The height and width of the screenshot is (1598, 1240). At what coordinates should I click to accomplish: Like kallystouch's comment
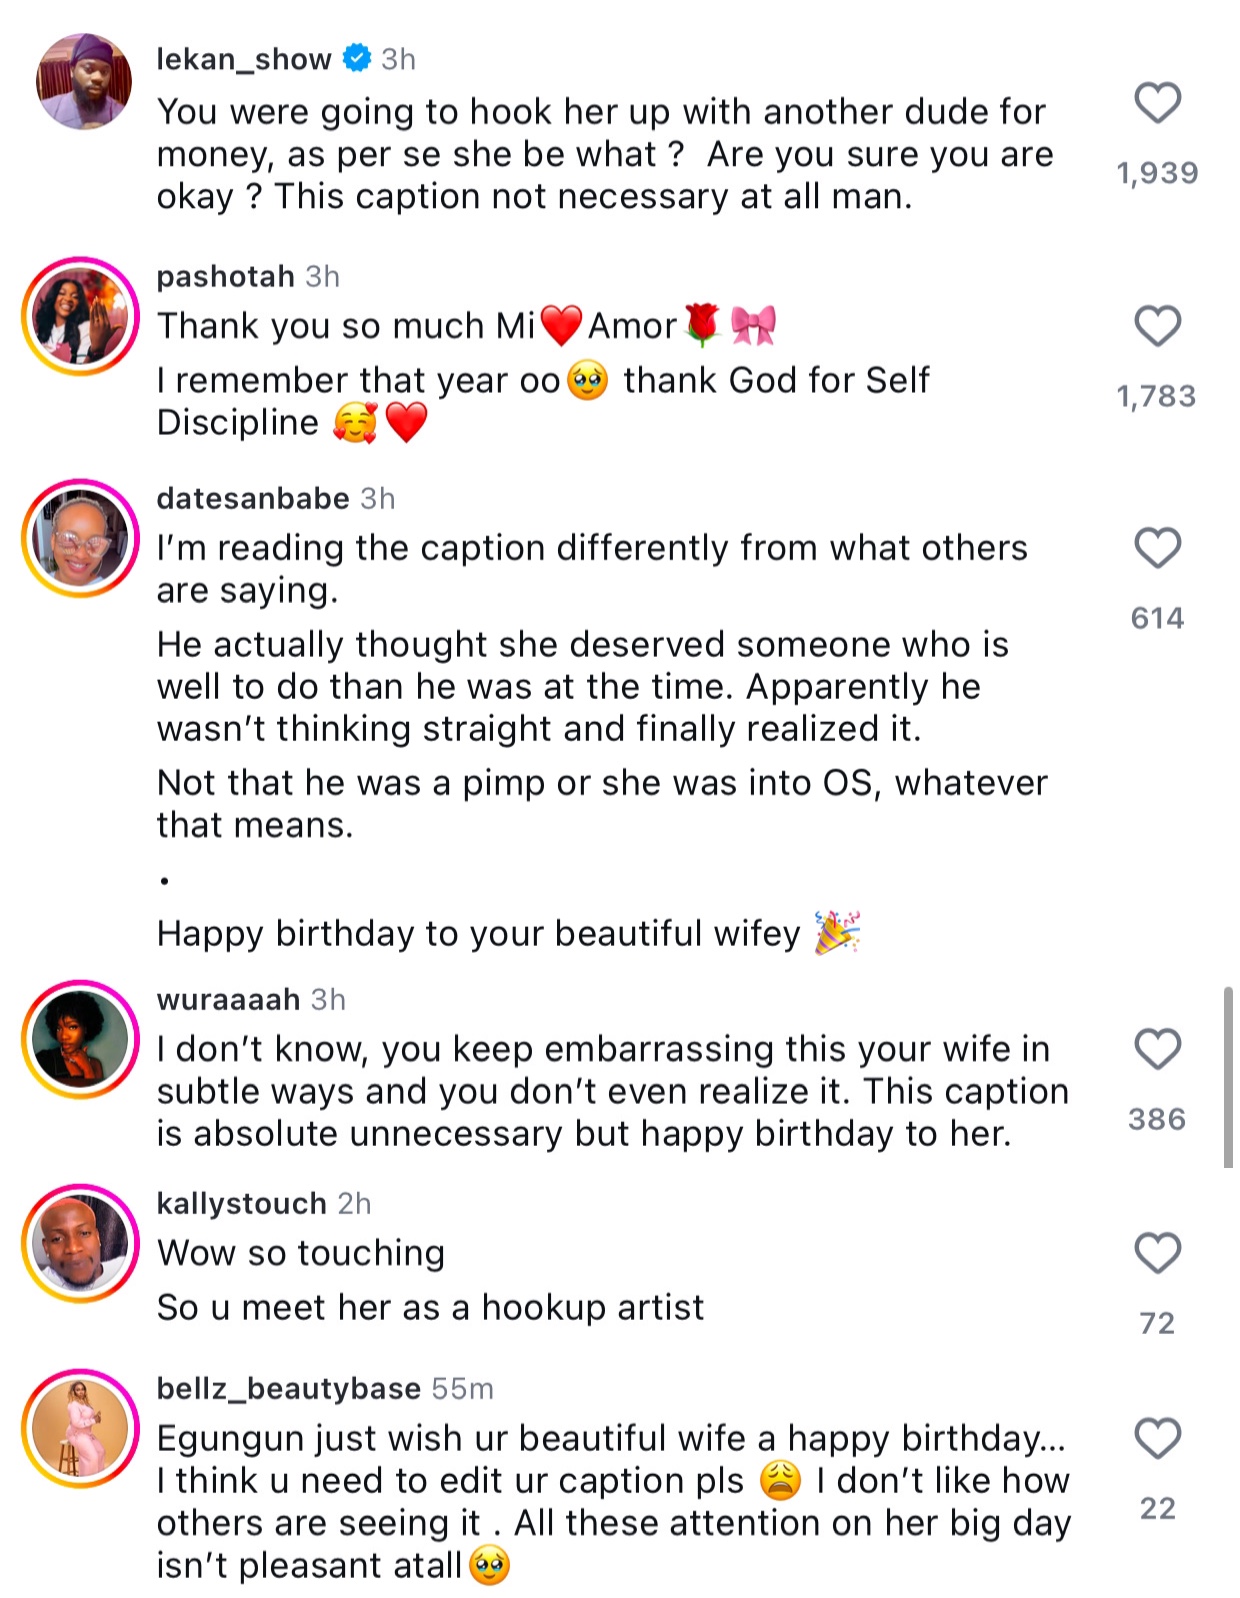click(x=1157, y=1253)
